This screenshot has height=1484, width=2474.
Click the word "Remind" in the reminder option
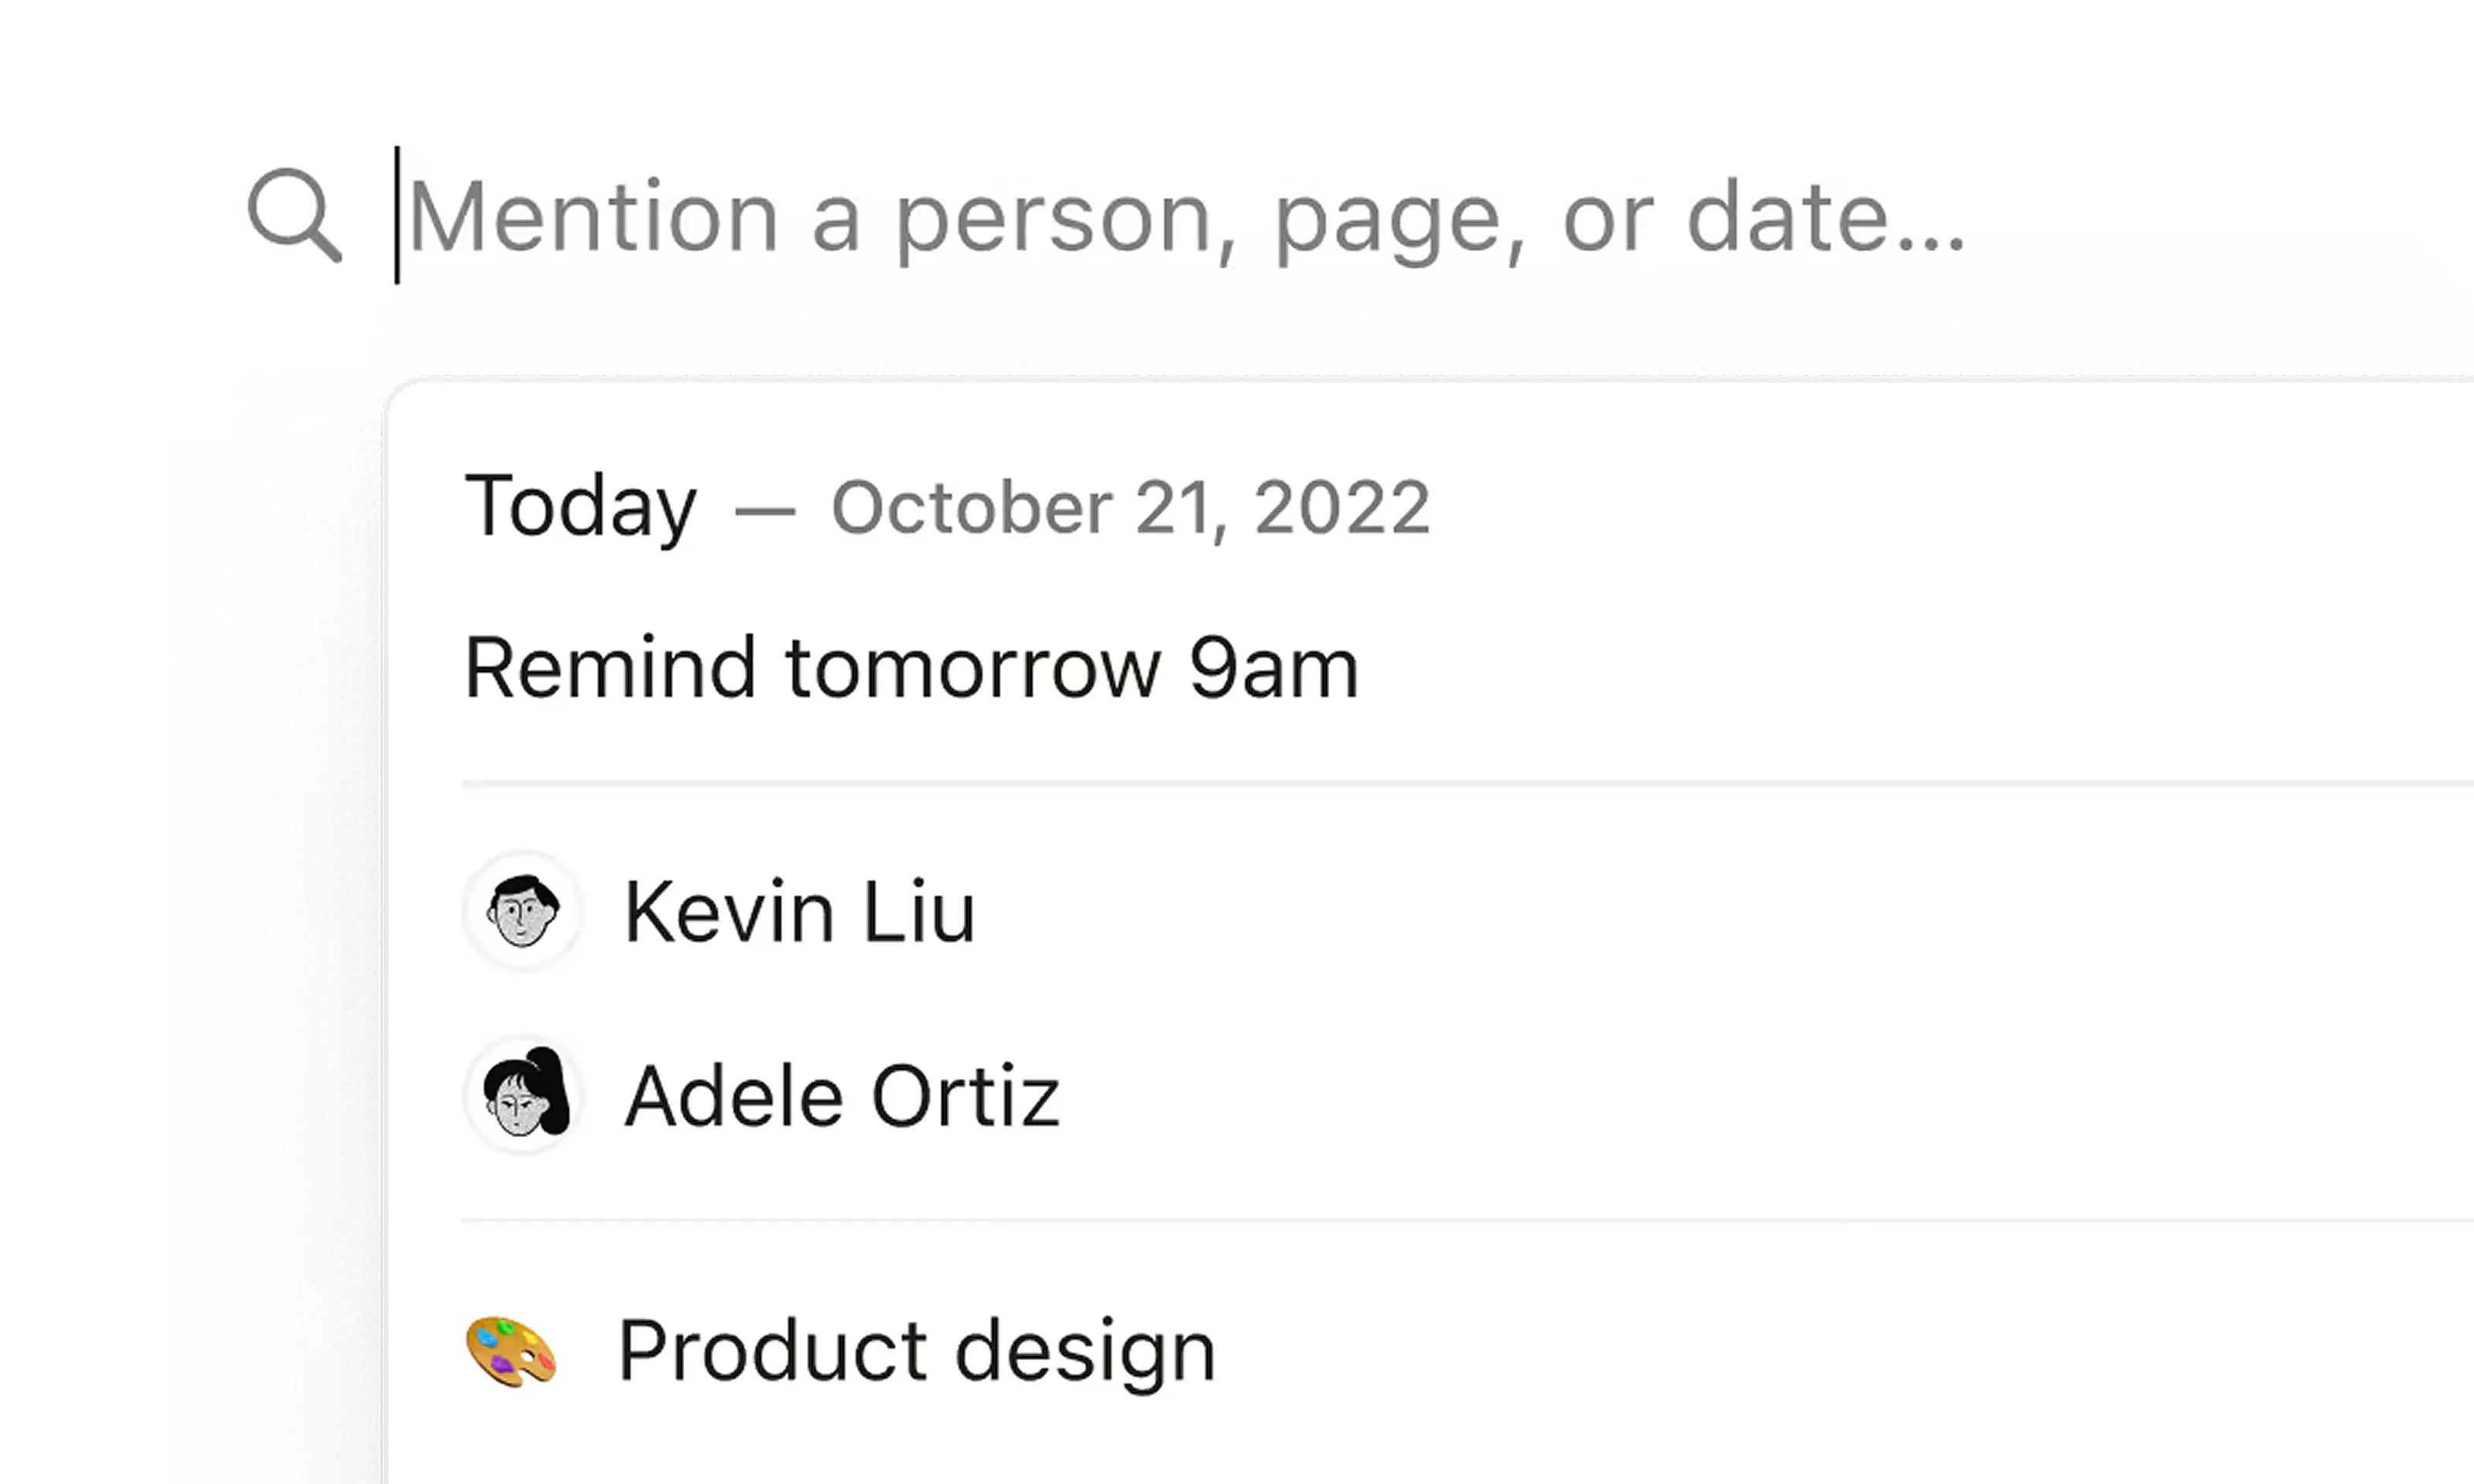(x=610, y=668)
